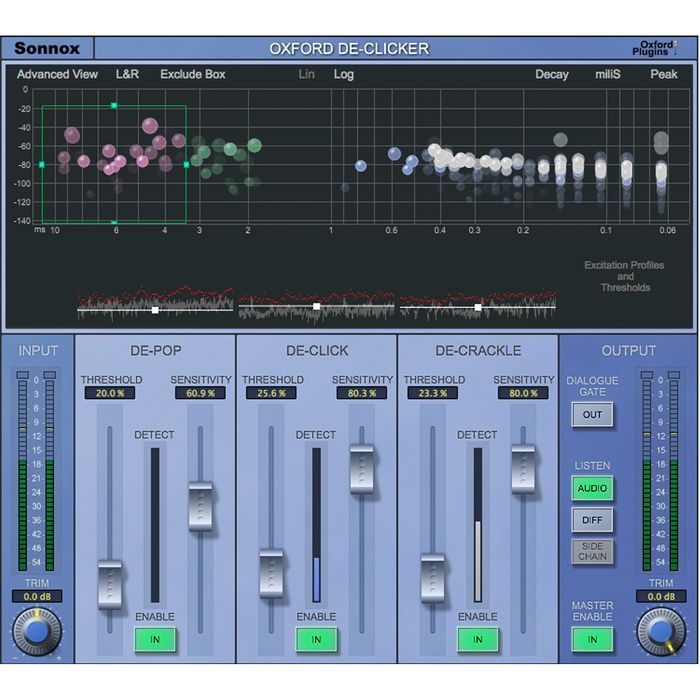Disable the De-Pop IN enable button
This screenshot has height=700, width=700.
click(x=155, y=639)
